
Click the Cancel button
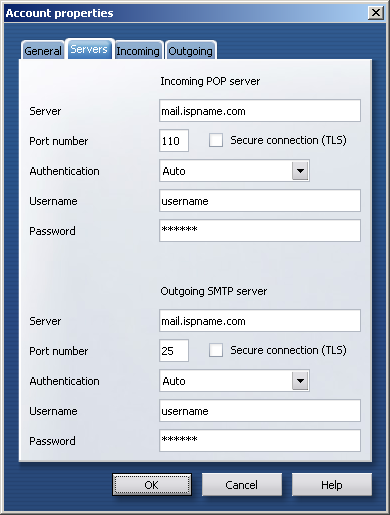coord(242,485)
